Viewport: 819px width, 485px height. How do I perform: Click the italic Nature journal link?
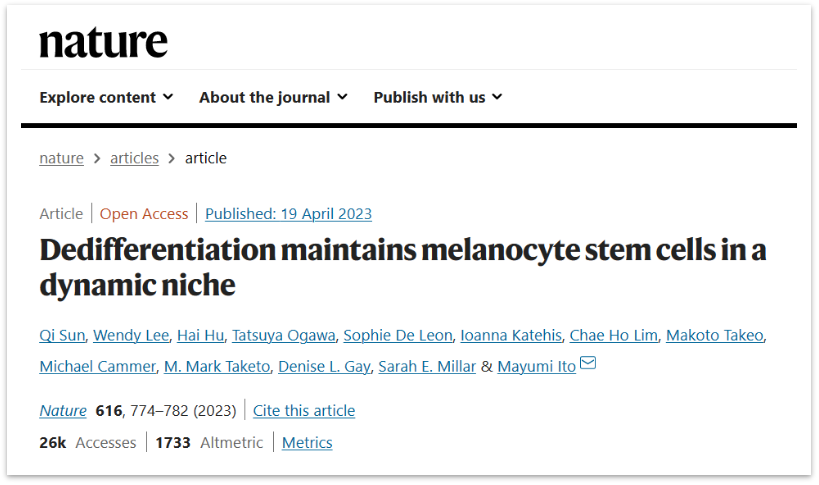pyautogui.click(x=63, y=410)
